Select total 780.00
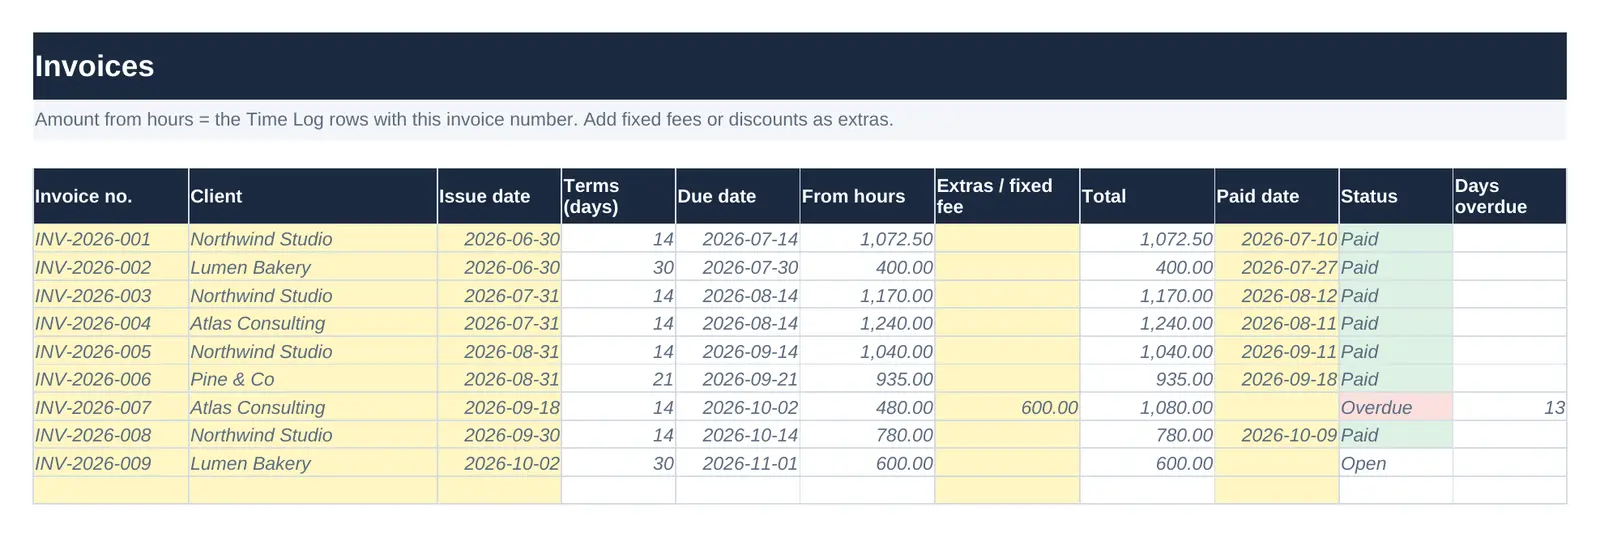The image size is (1600, 537). pyautogui.click(x=1147, y=435)
